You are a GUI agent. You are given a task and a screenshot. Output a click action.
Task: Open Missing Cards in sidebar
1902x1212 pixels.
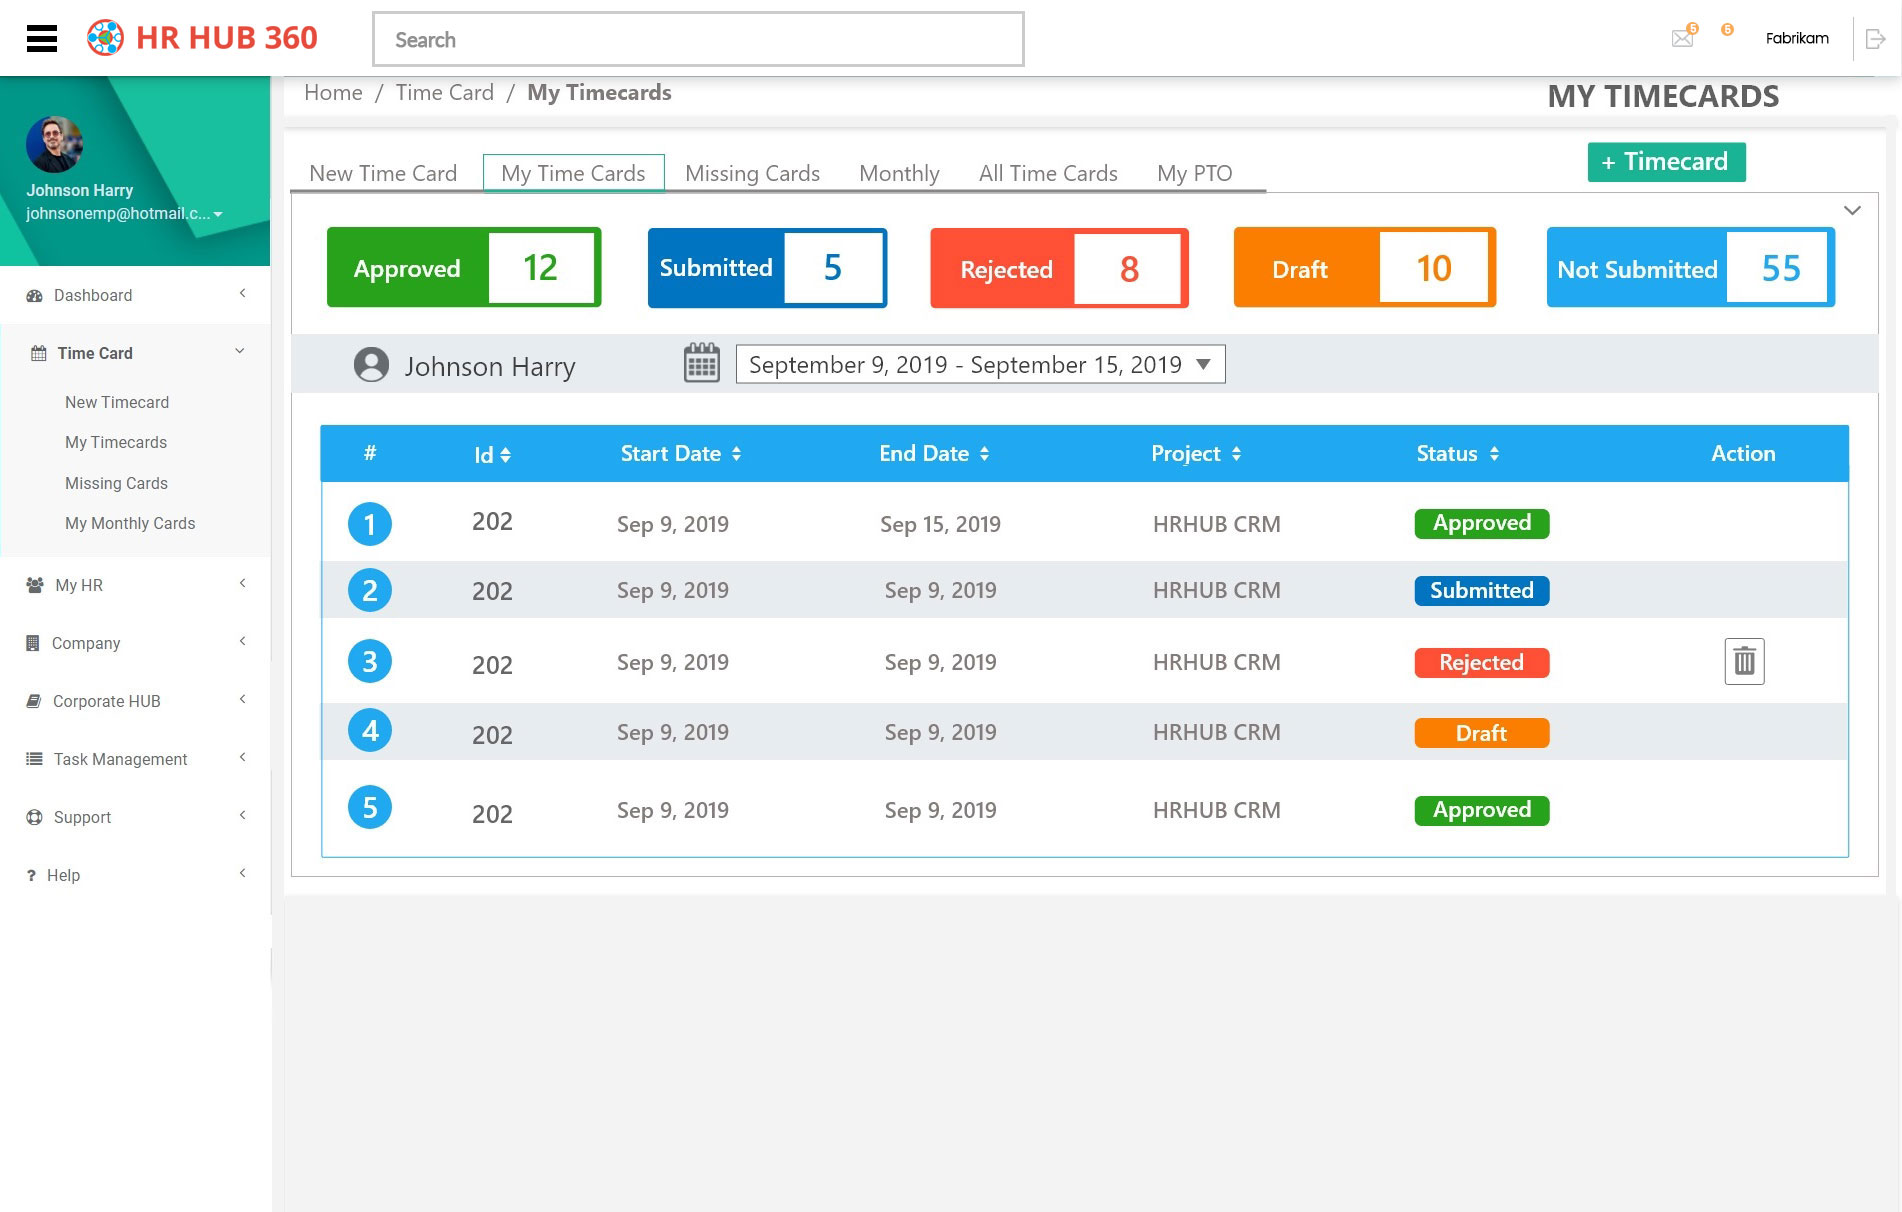[116, 483]
